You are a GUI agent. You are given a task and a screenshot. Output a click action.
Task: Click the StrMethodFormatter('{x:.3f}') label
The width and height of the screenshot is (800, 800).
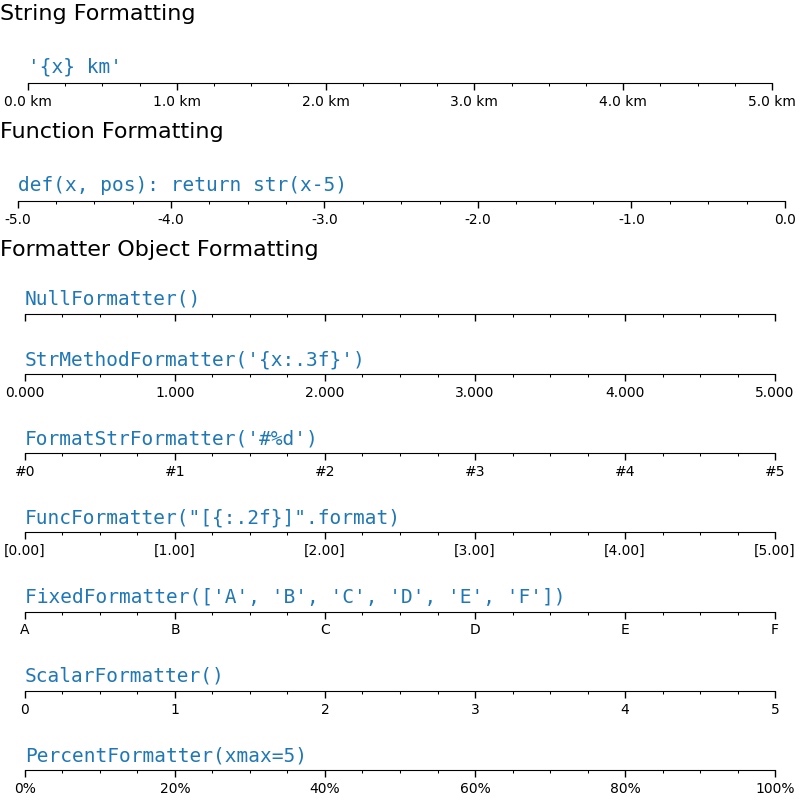click(x=194, y=359)
